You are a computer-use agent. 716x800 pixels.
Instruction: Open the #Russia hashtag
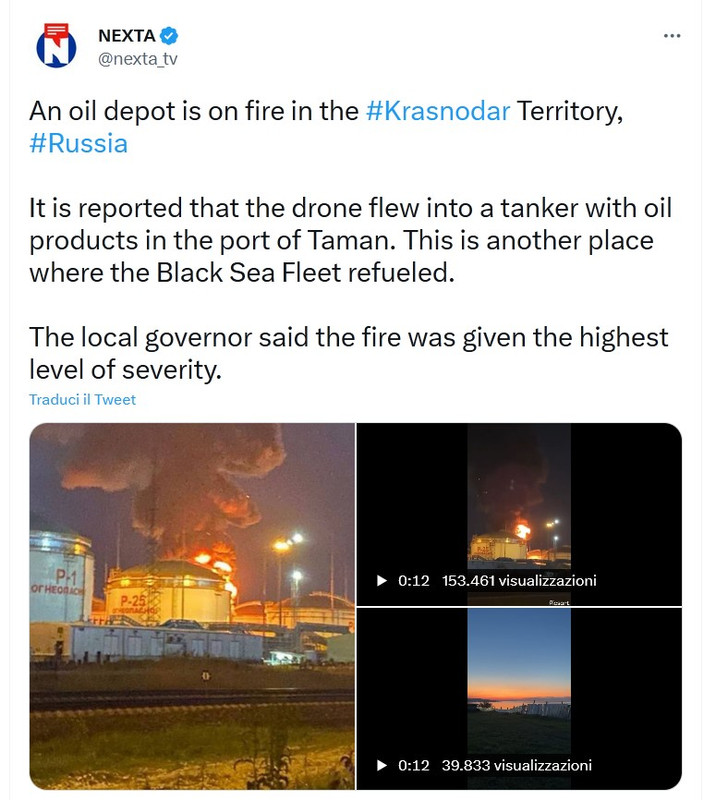(79, 143)
